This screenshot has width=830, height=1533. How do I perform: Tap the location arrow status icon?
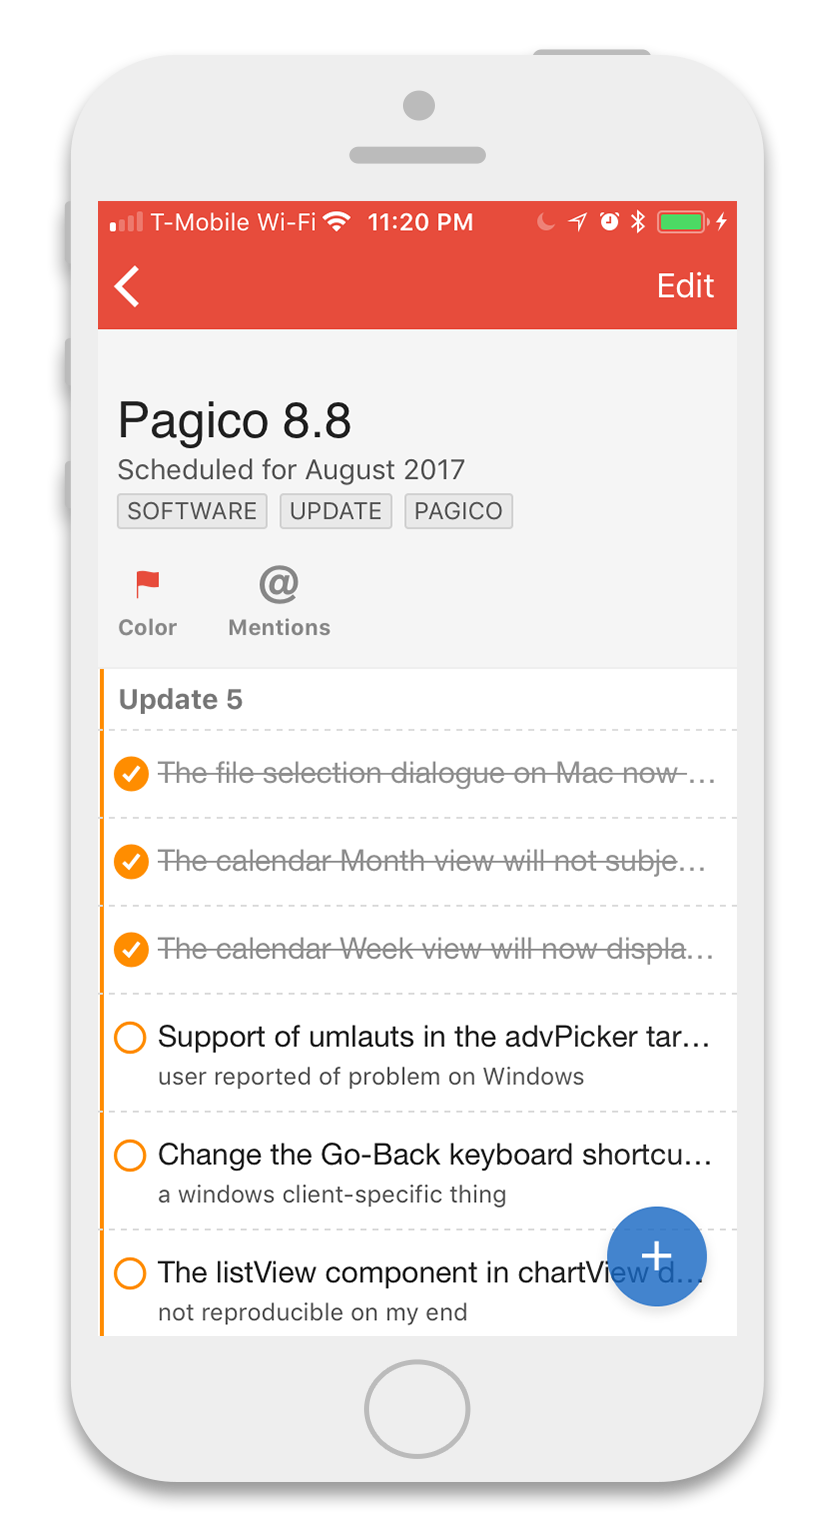pos(577,222)
